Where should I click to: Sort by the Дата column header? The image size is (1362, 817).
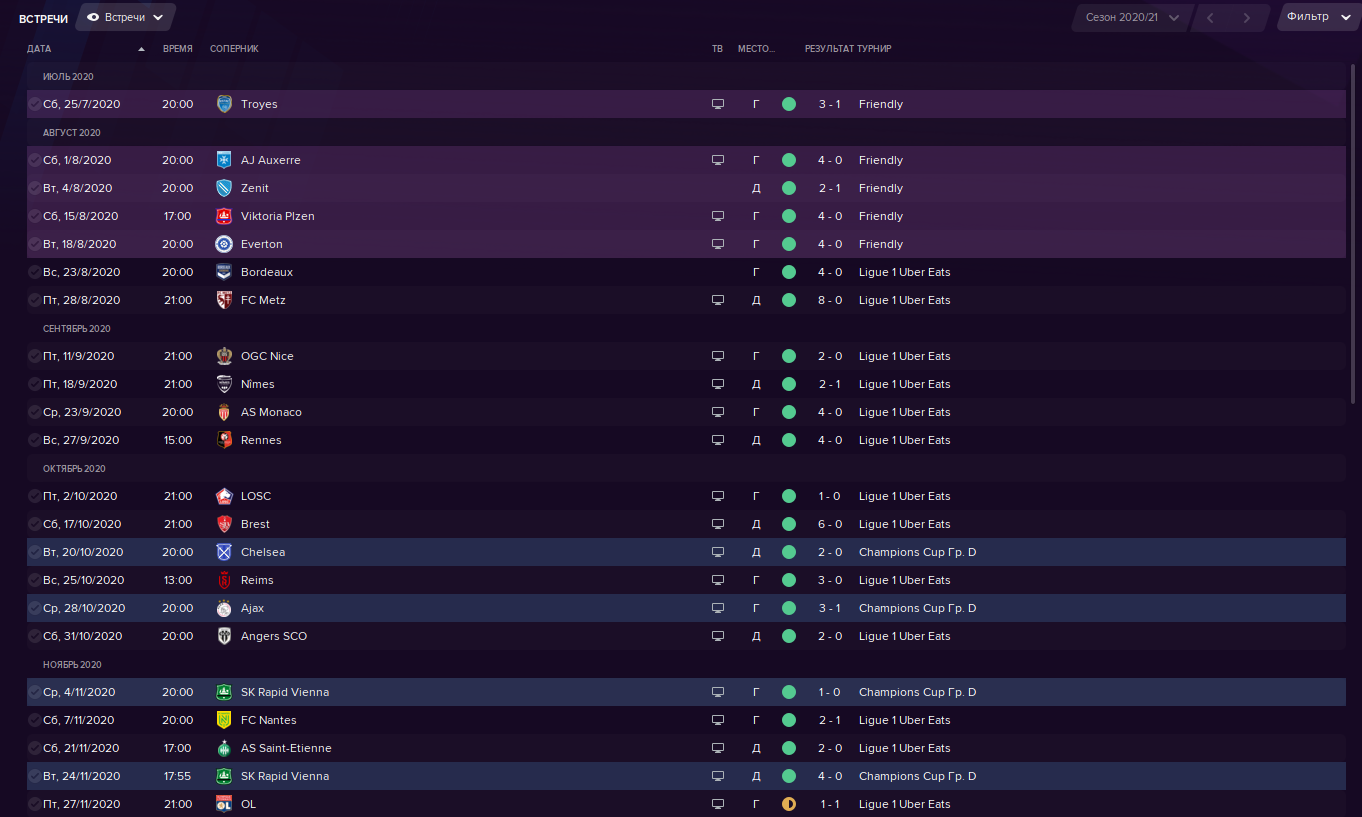(39, 49)
